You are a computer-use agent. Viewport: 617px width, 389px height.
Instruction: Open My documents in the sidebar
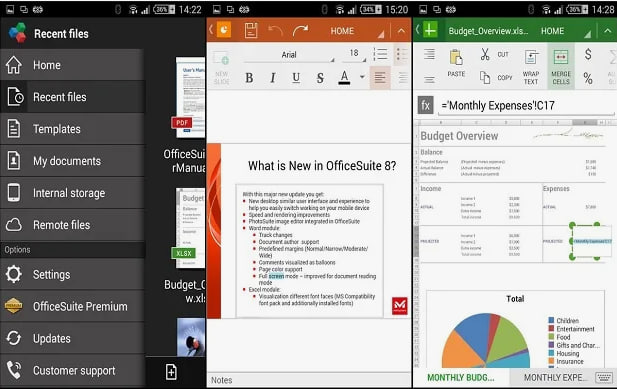pyautogui.click(x=73, y=161)
